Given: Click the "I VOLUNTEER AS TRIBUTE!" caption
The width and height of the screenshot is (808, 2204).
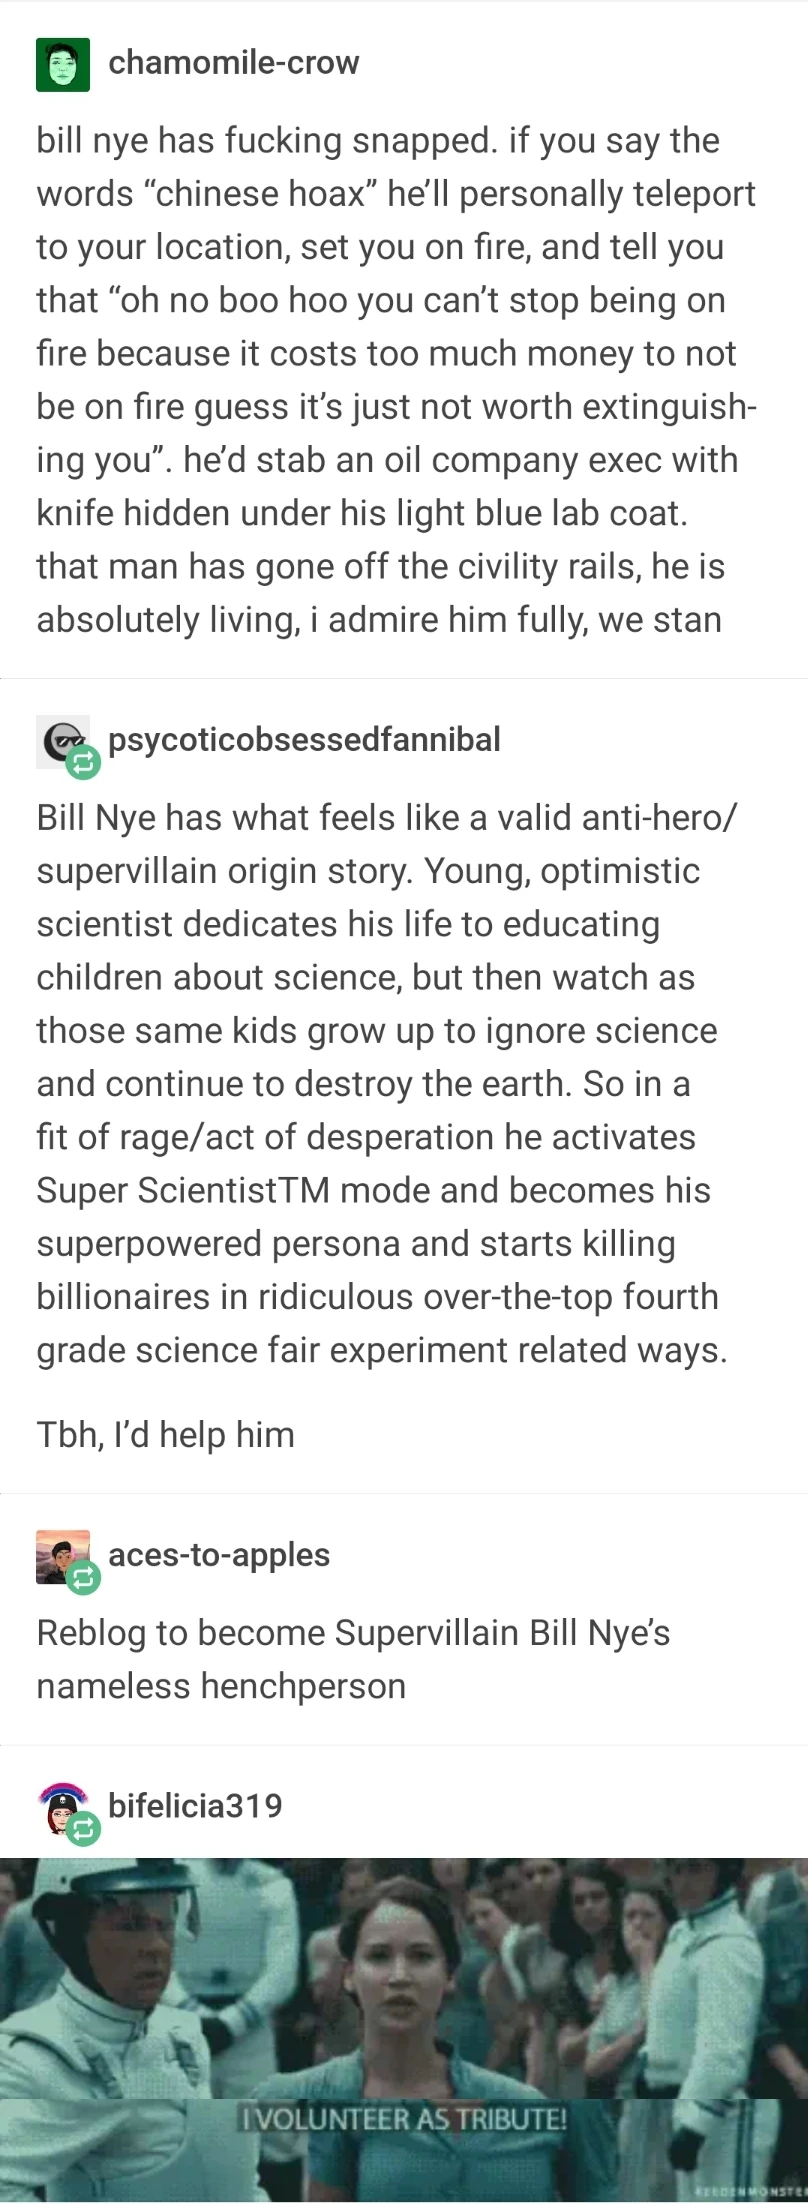Looking at the screenshot, I should [x=404, y=2117].
